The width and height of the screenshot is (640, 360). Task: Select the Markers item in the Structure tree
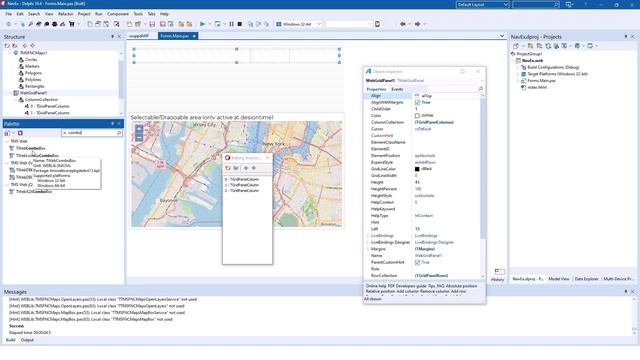coord(32,67)
